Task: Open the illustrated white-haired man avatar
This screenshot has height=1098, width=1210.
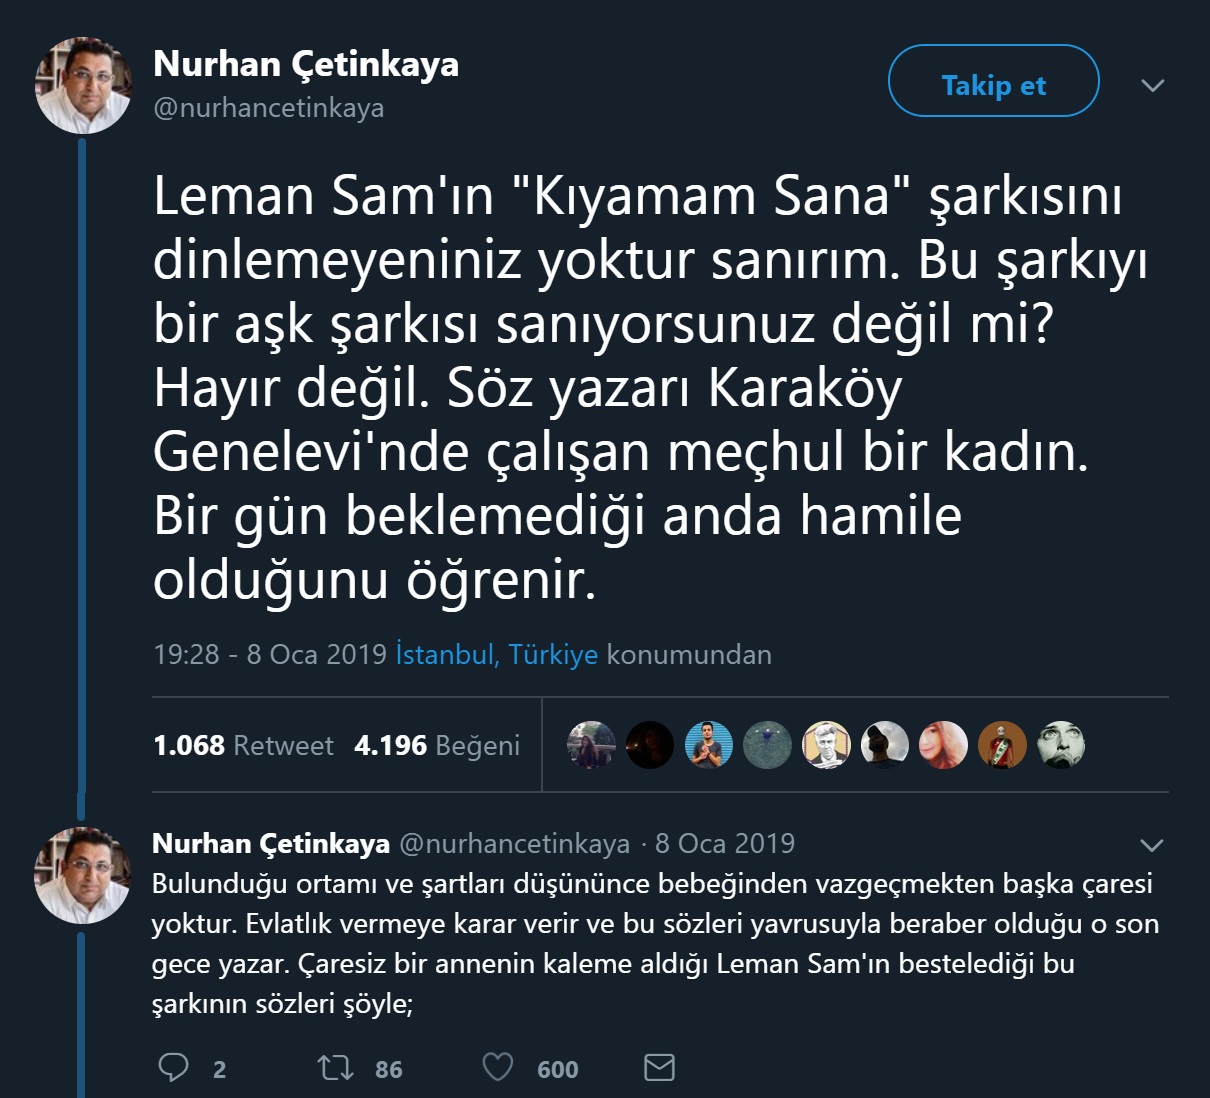Action: [826, 745]
